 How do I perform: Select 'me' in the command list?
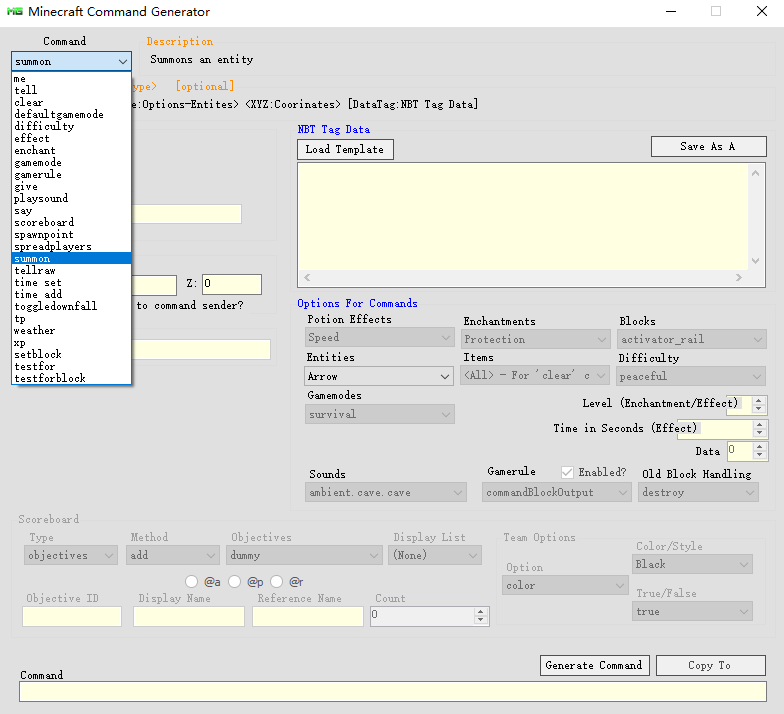[x=72, y=78]
